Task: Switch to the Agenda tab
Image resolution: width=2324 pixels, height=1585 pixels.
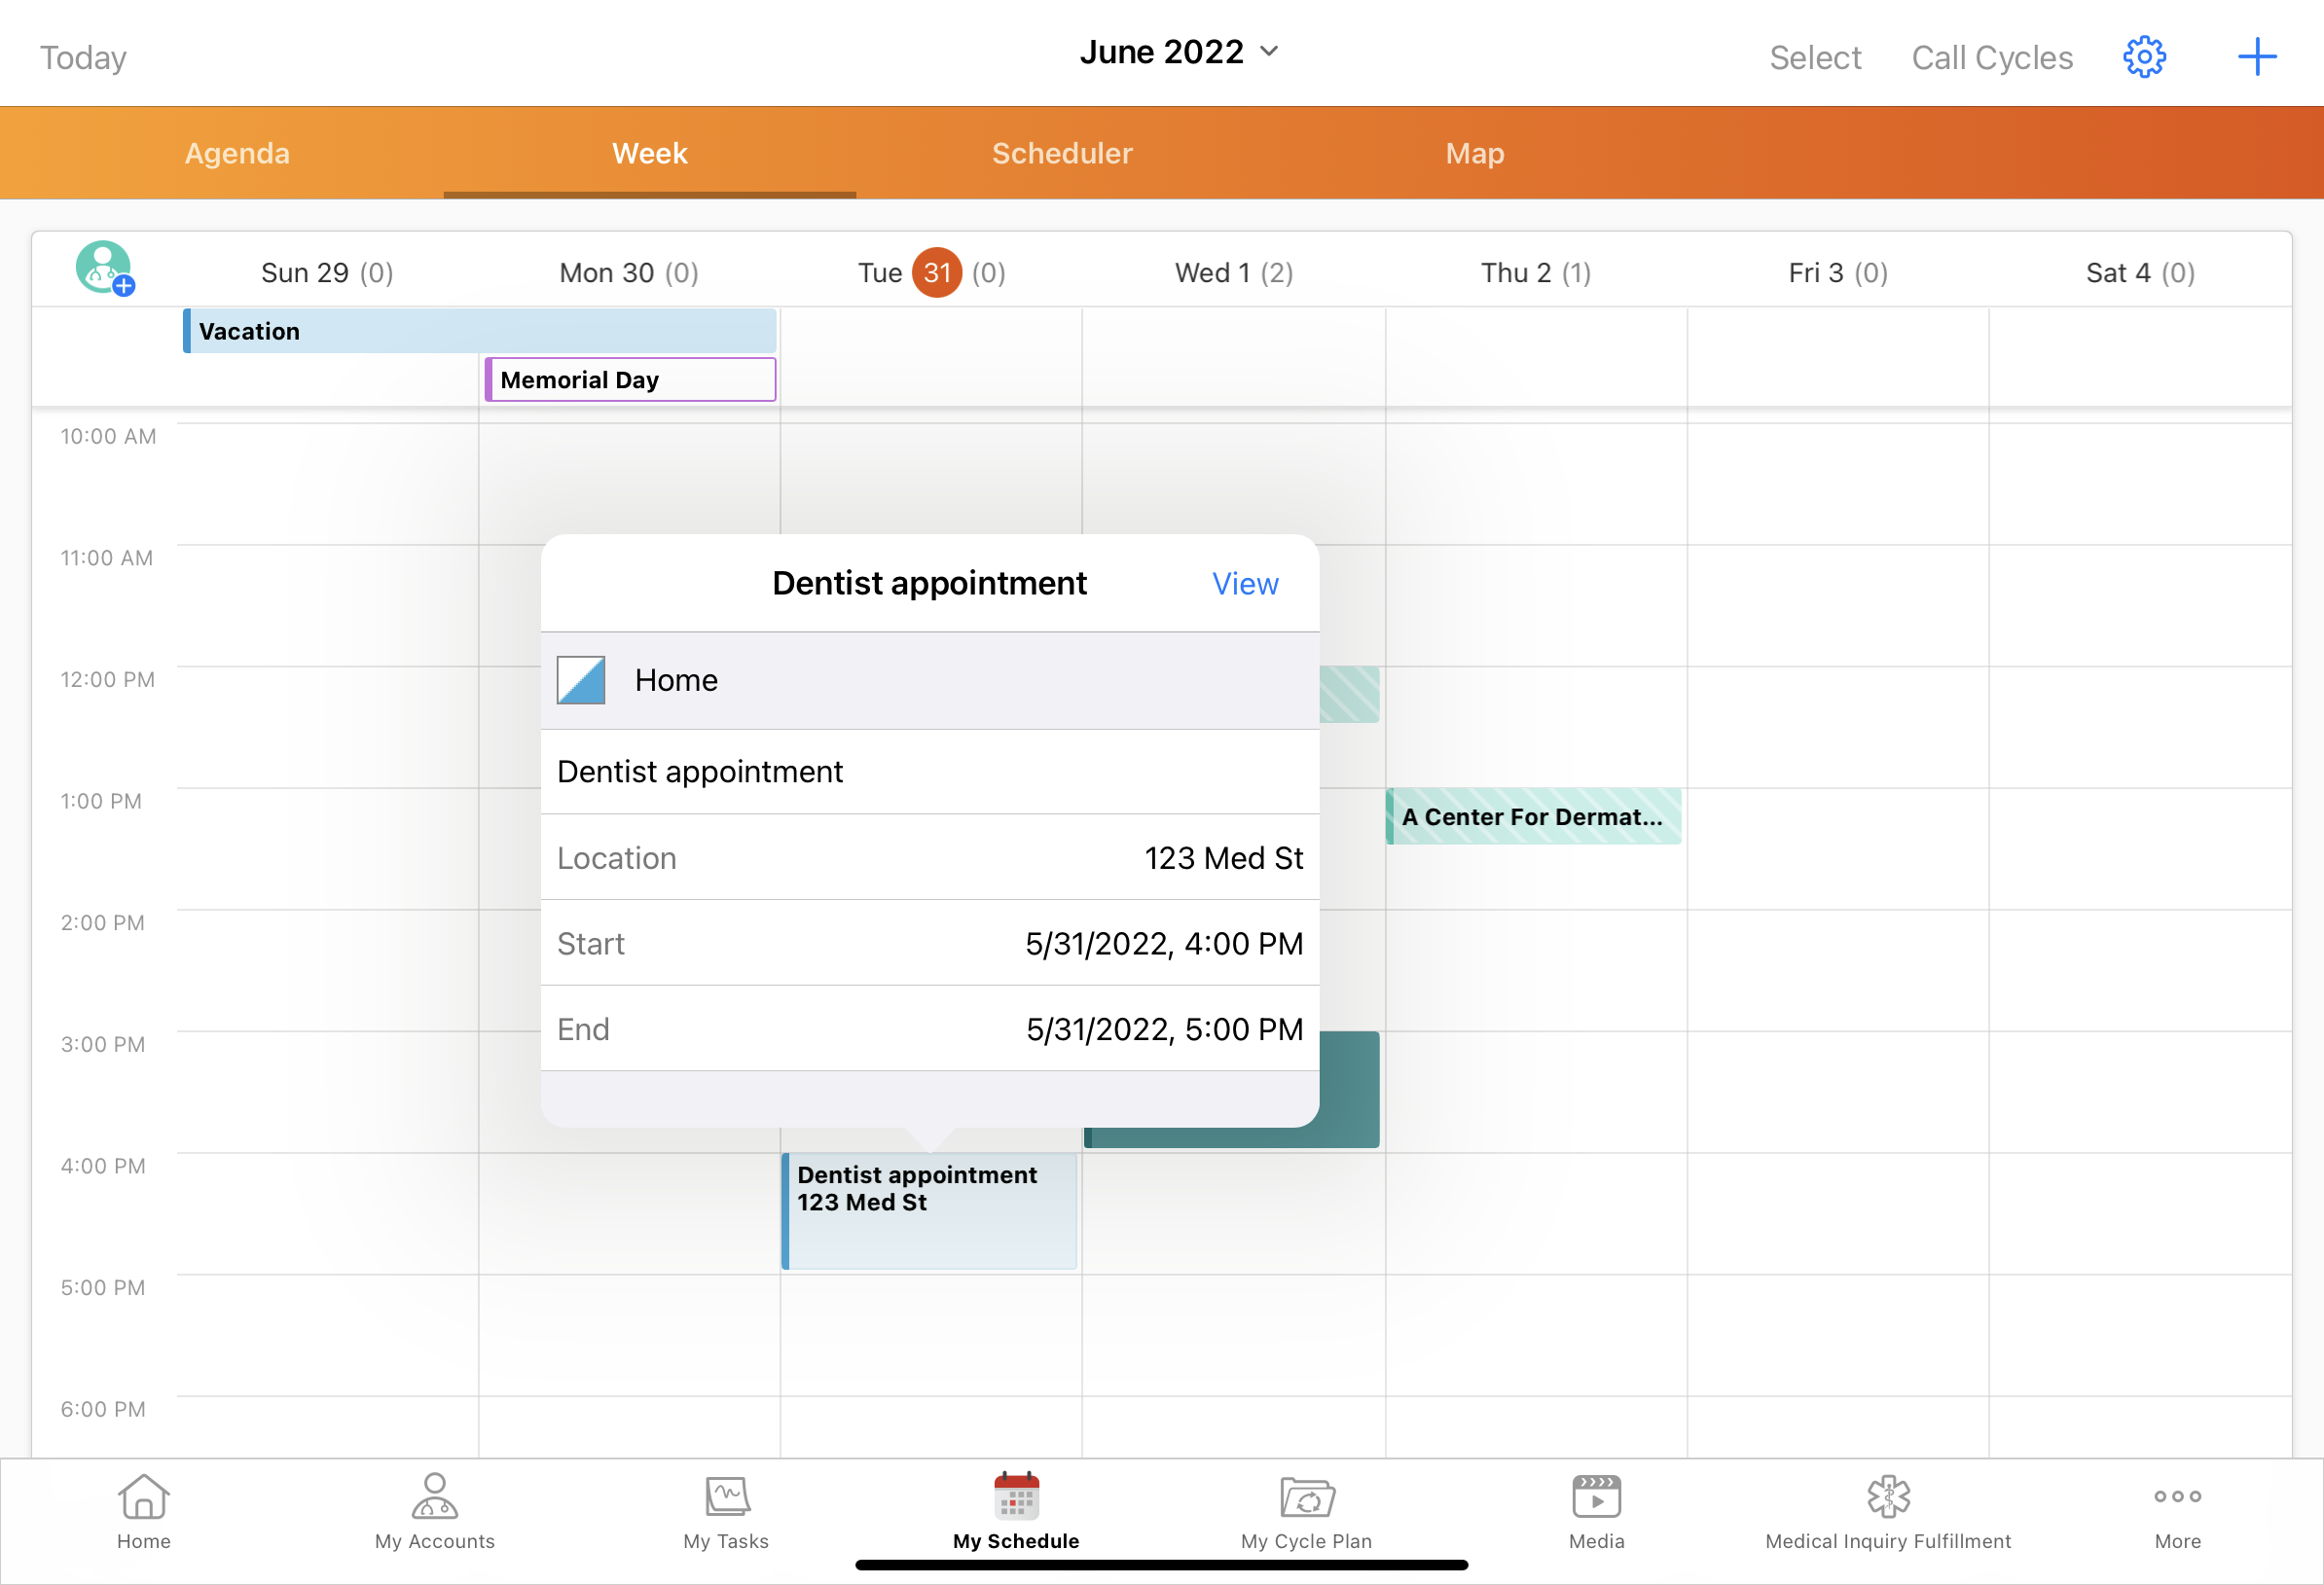Action: coord(237,153)
